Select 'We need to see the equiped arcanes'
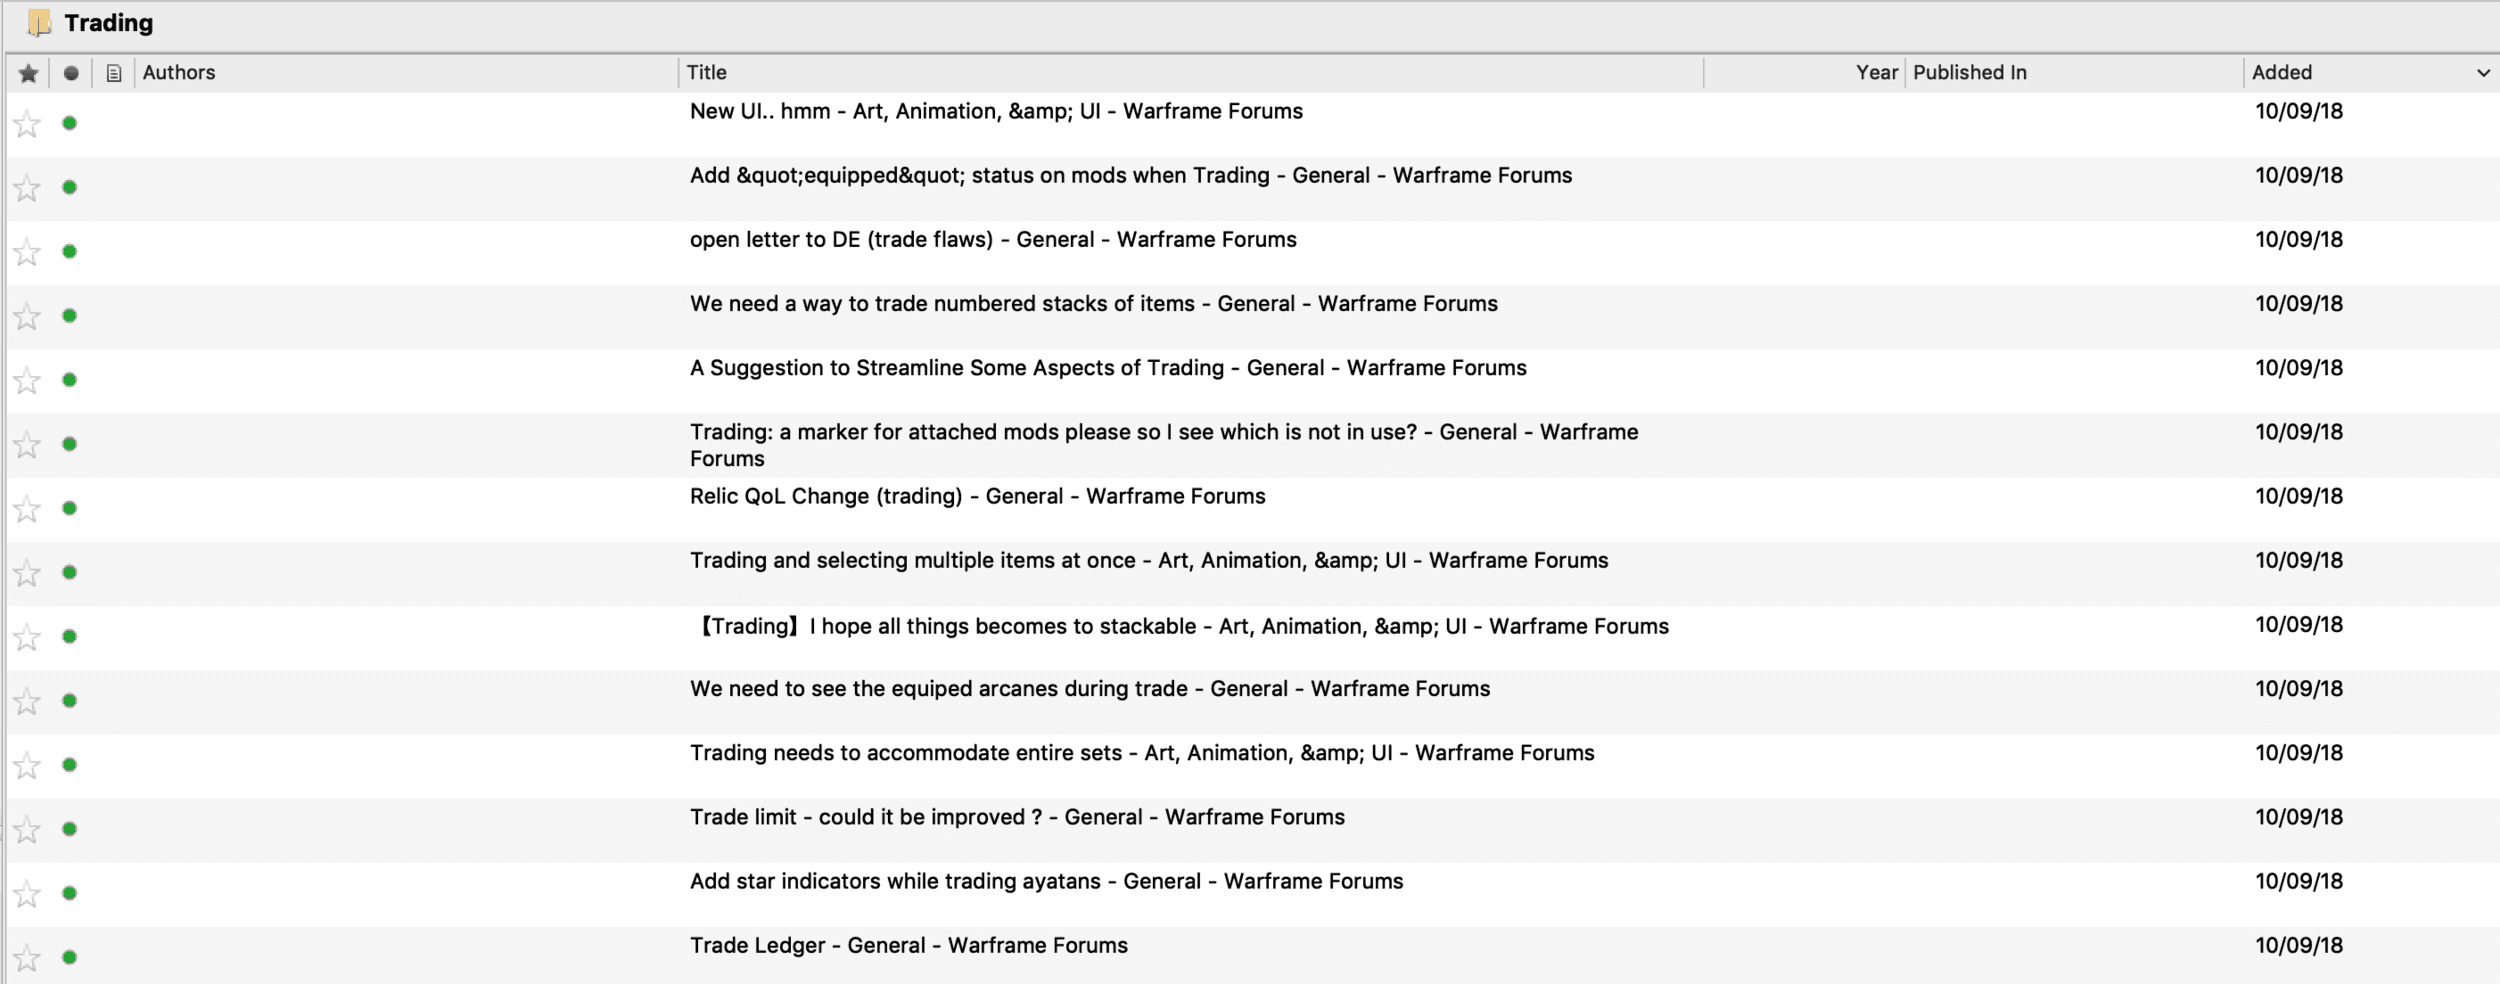 point(1090,688)
